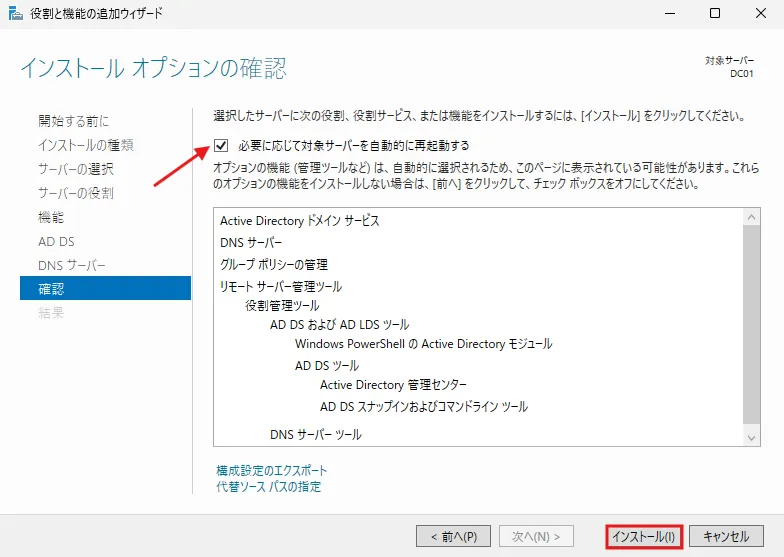
Task: Click scroll up arrow in feature list
Action: (751, 217)
